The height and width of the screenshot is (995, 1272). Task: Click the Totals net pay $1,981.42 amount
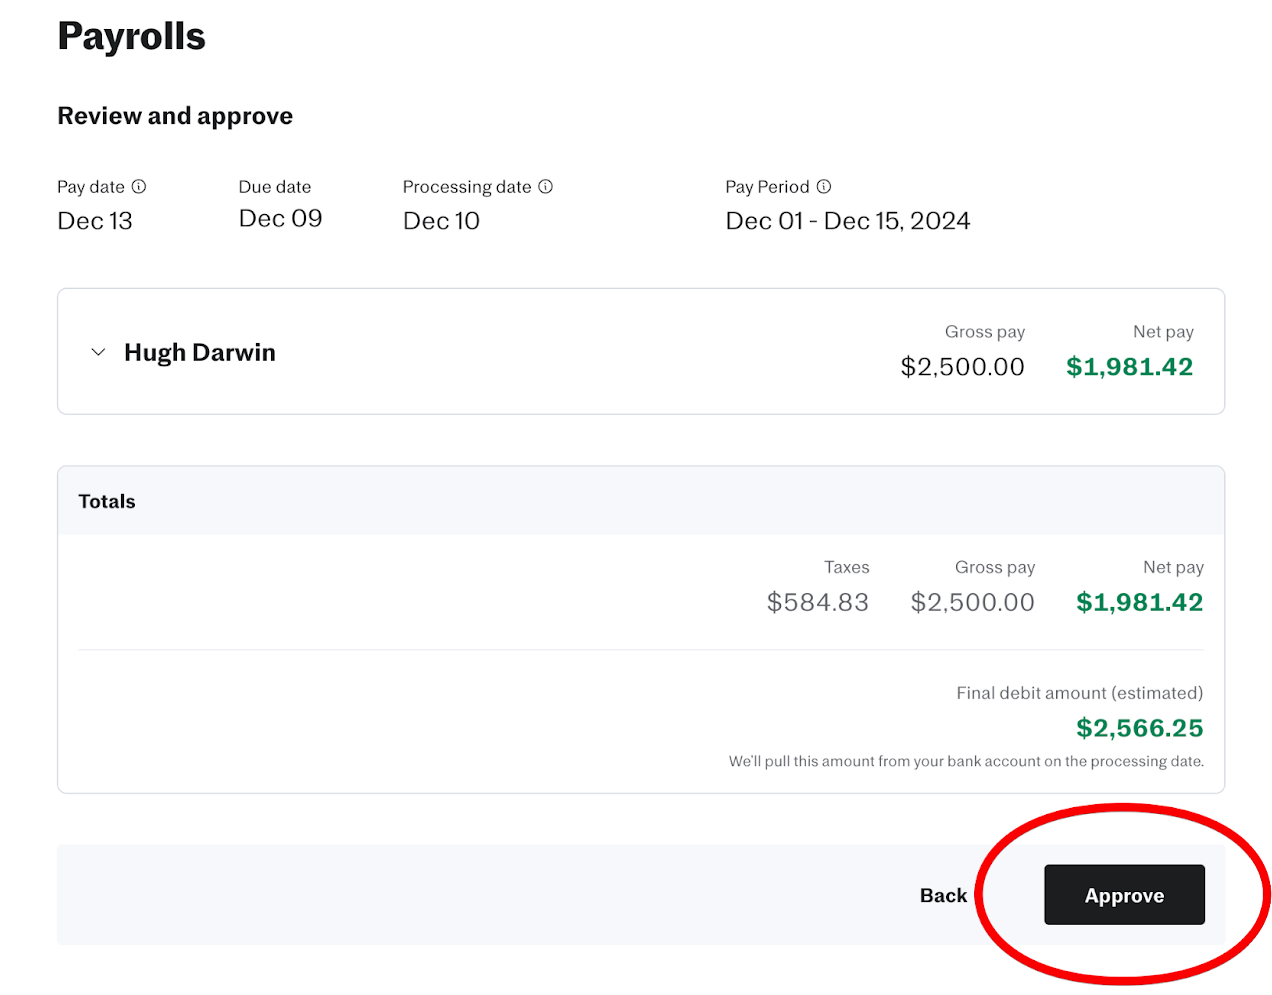pos(1139,602)
